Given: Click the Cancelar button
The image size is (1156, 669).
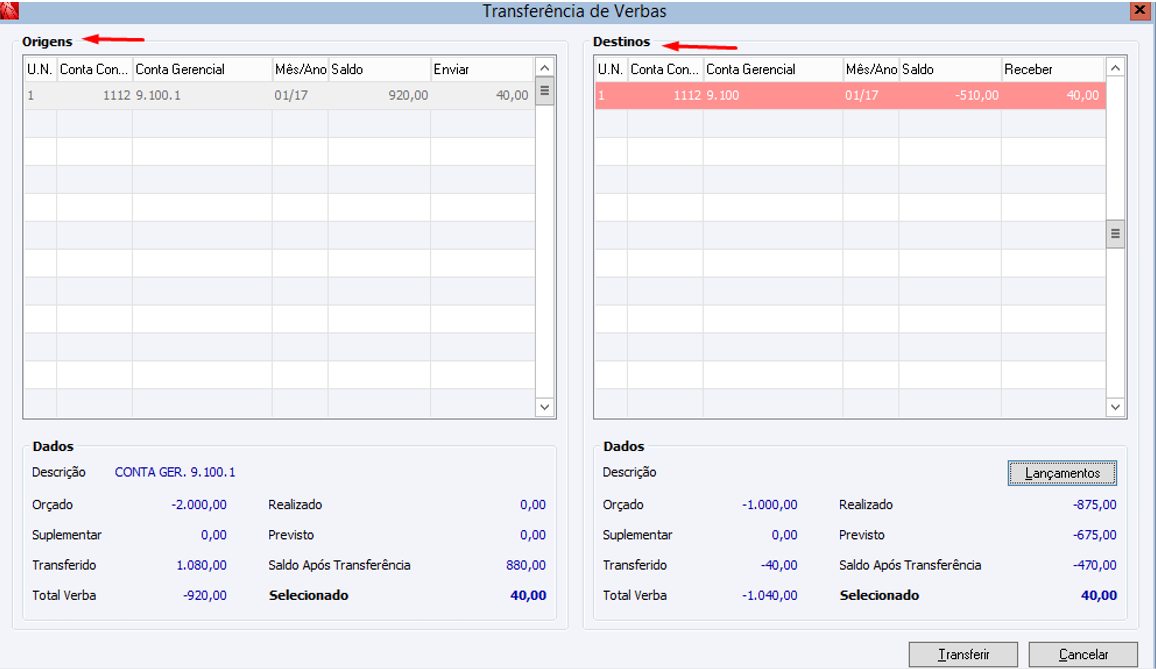Looking at the screenshot, I should [1083, 654].
